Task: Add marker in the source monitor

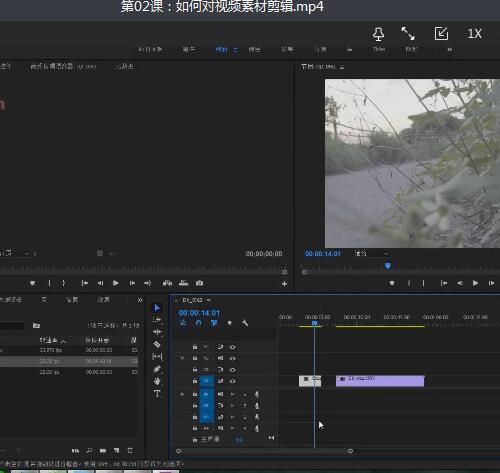Action: coord(32,283)
